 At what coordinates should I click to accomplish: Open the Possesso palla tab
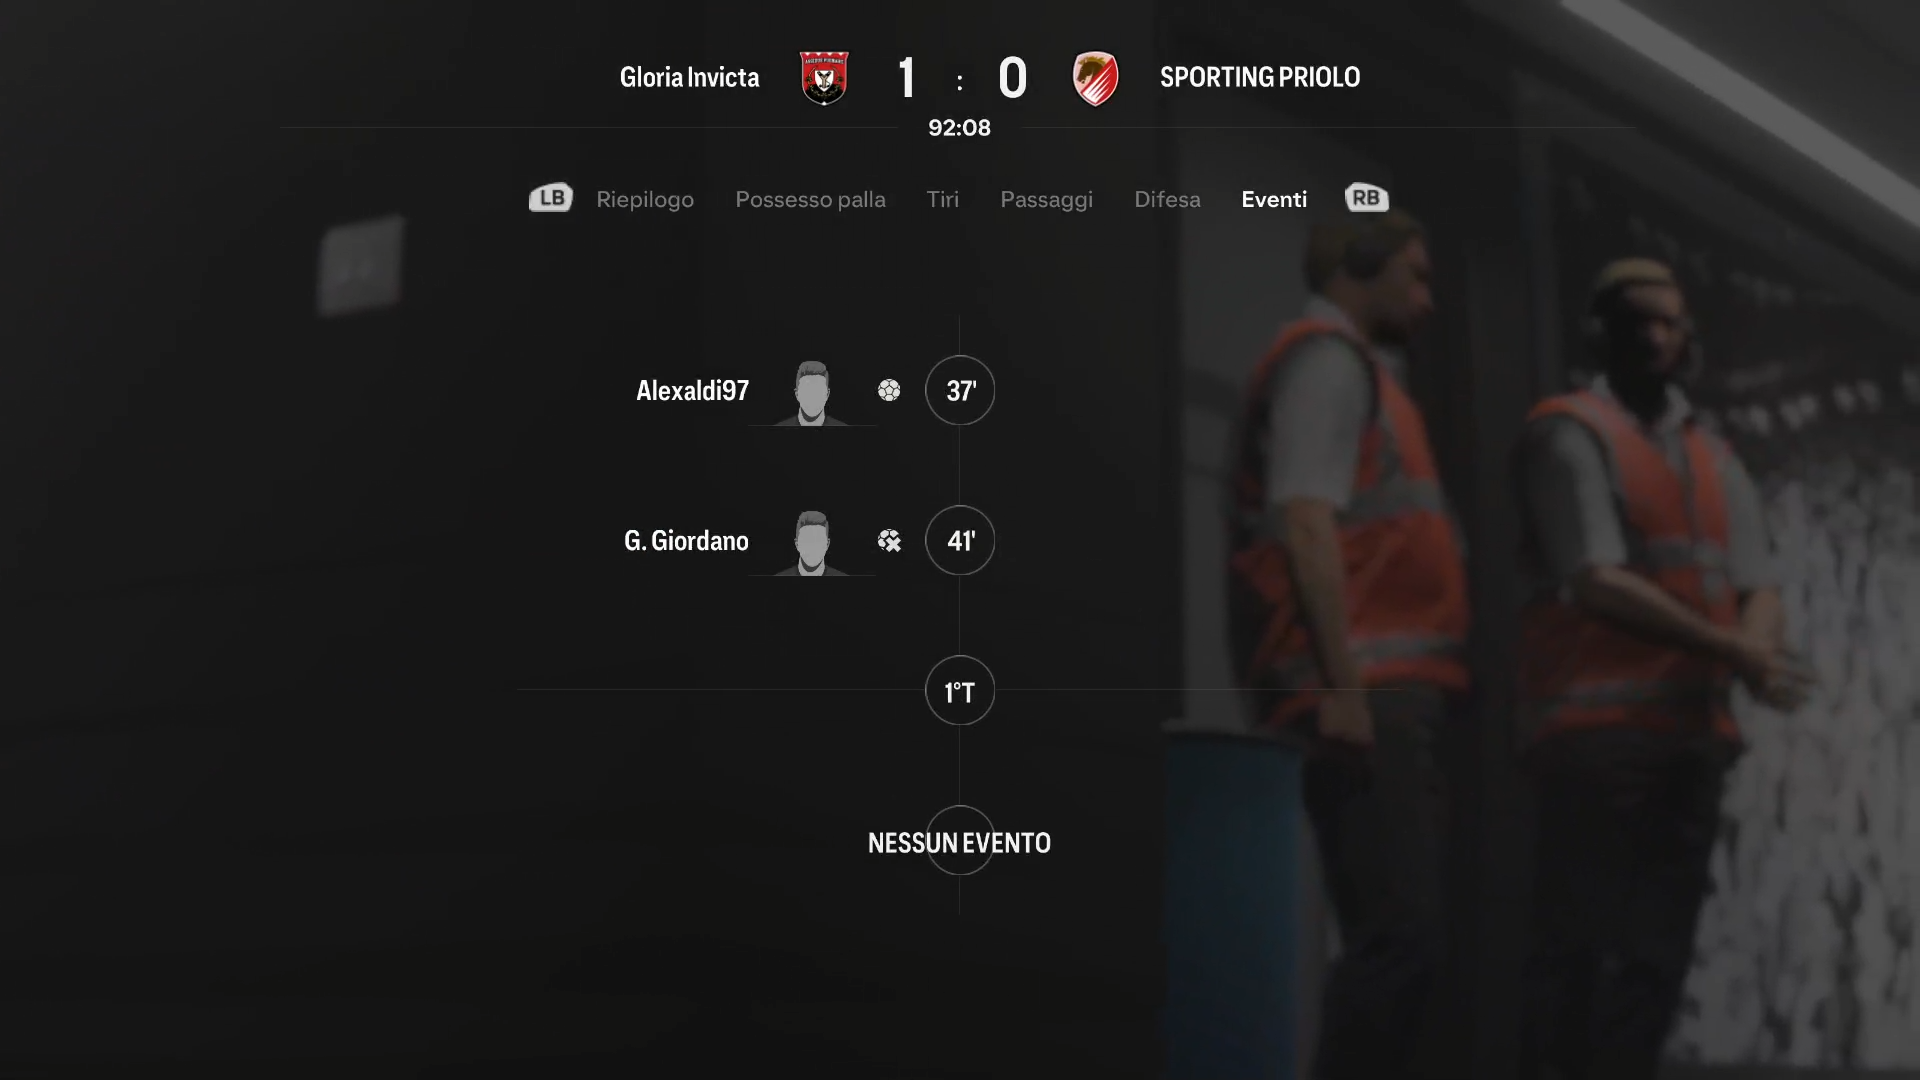coord(810,199)
